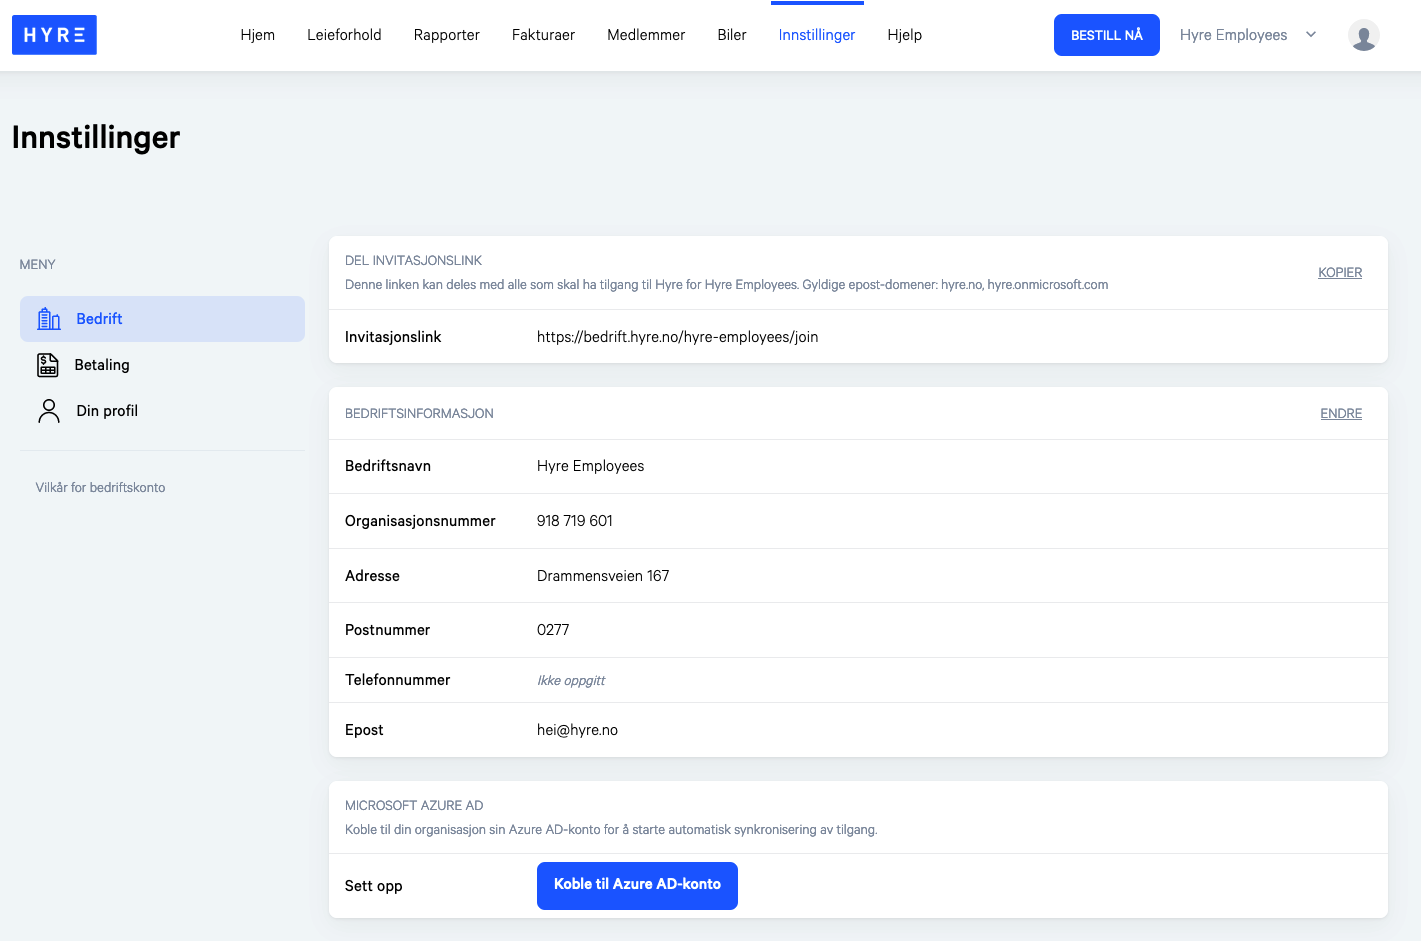Click the Telefonnummer label
This screenshot has height=941, width=1421.
[397, 680]
